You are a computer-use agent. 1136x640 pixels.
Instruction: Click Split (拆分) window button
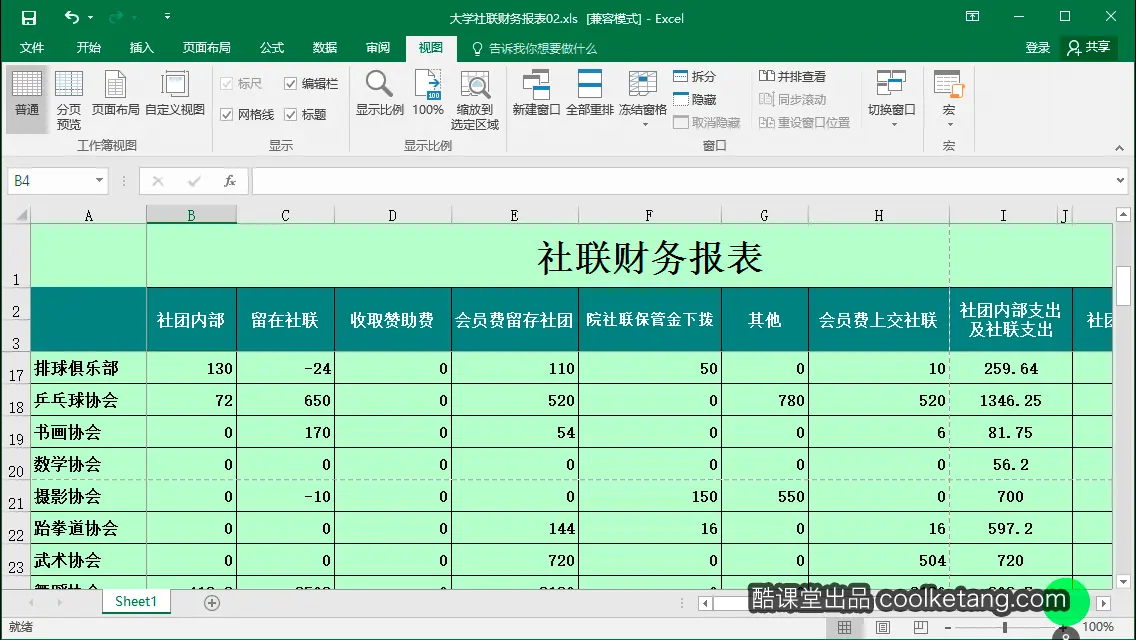[695, 76]
